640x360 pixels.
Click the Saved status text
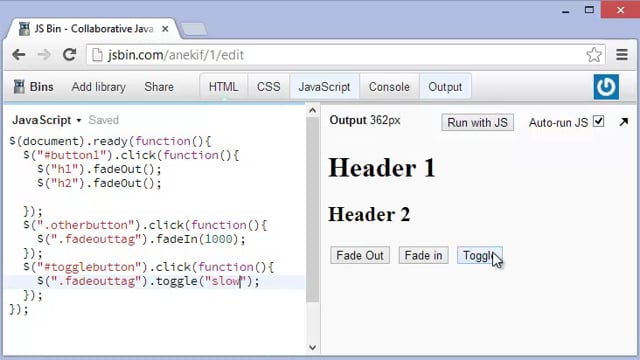click(104, 120)
